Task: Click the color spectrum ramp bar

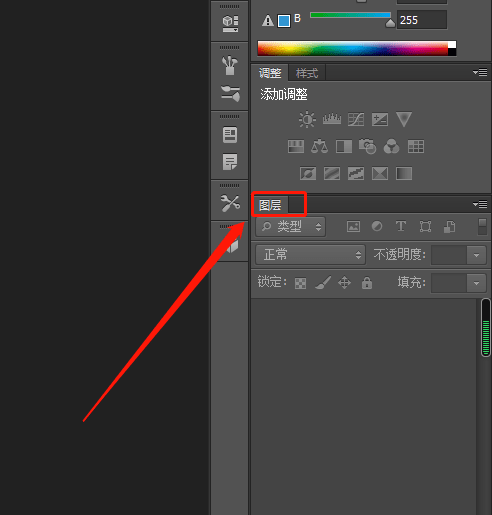Action: tap(357, 48)
